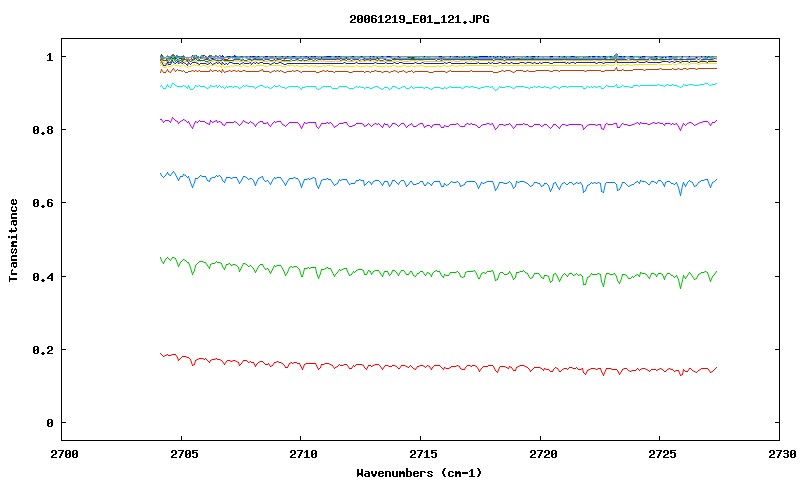Select y-axis tick label 0.8
Image resolution: width=800 pixels, height=480 pixels.
pyautogui.click(x=43, y=130)
